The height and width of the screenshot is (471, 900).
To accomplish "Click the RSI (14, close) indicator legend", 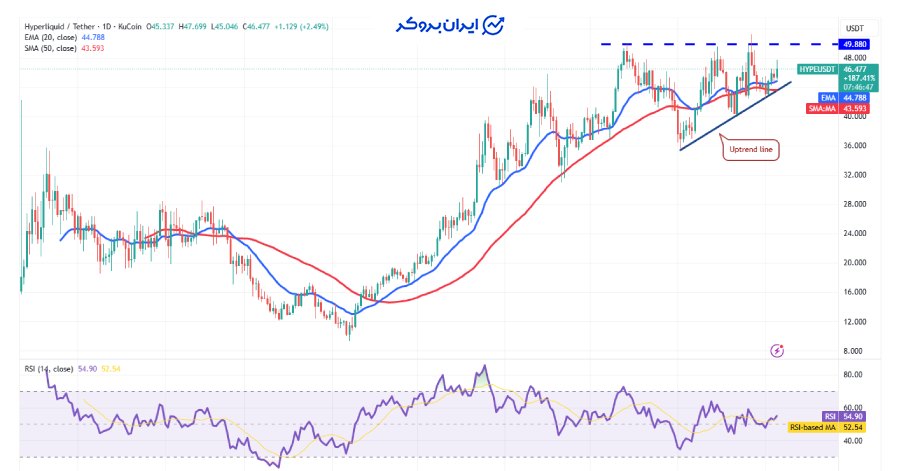I will (x=50, y=369).
